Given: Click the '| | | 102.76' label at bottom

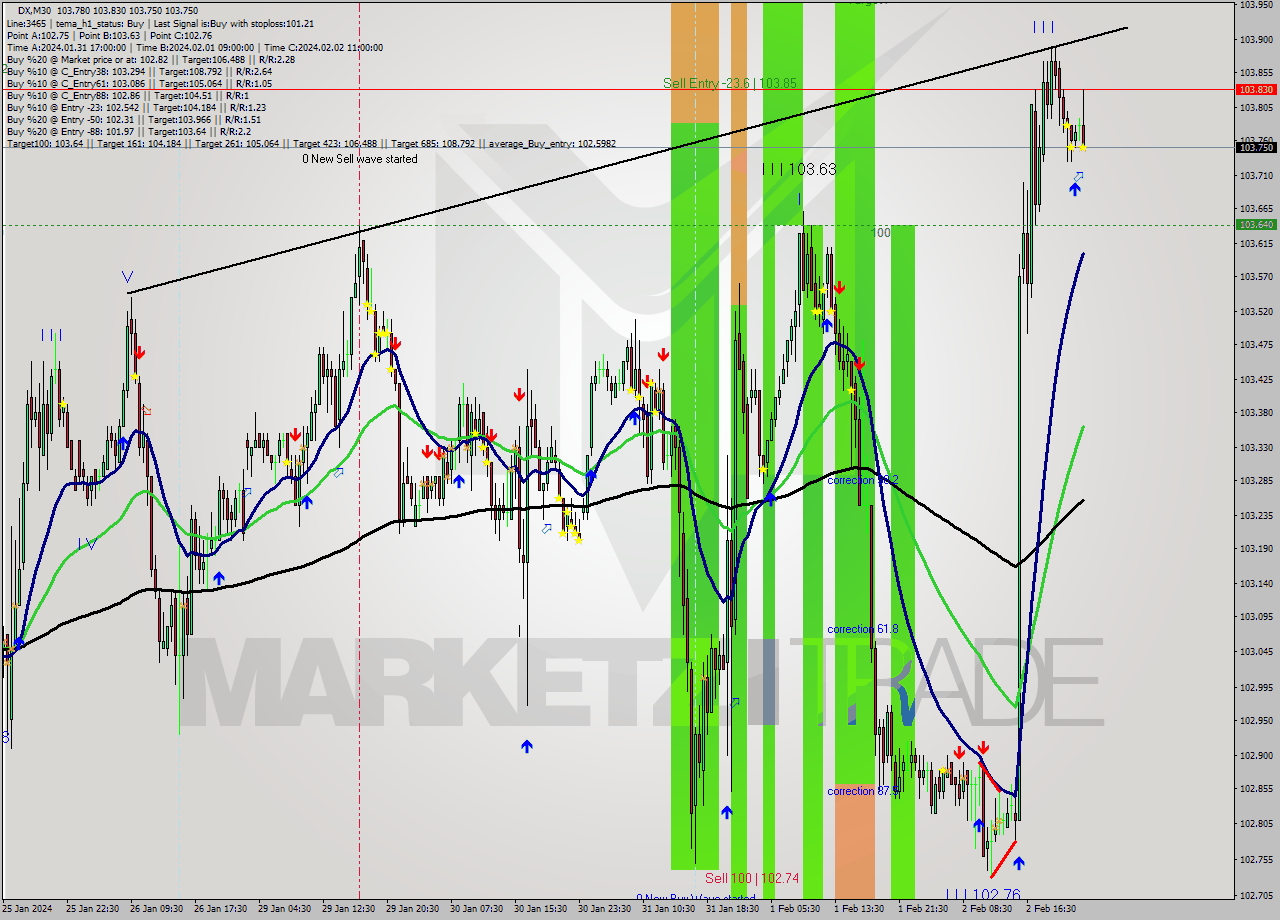Looking at the screenshot, I should [983, 894].
